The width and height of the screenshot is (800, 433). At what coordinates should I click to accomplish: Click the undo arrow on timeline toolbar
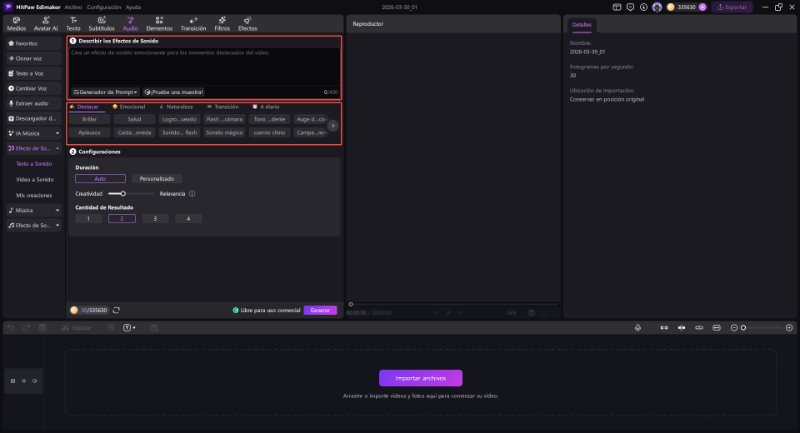(x=11, y=328)
